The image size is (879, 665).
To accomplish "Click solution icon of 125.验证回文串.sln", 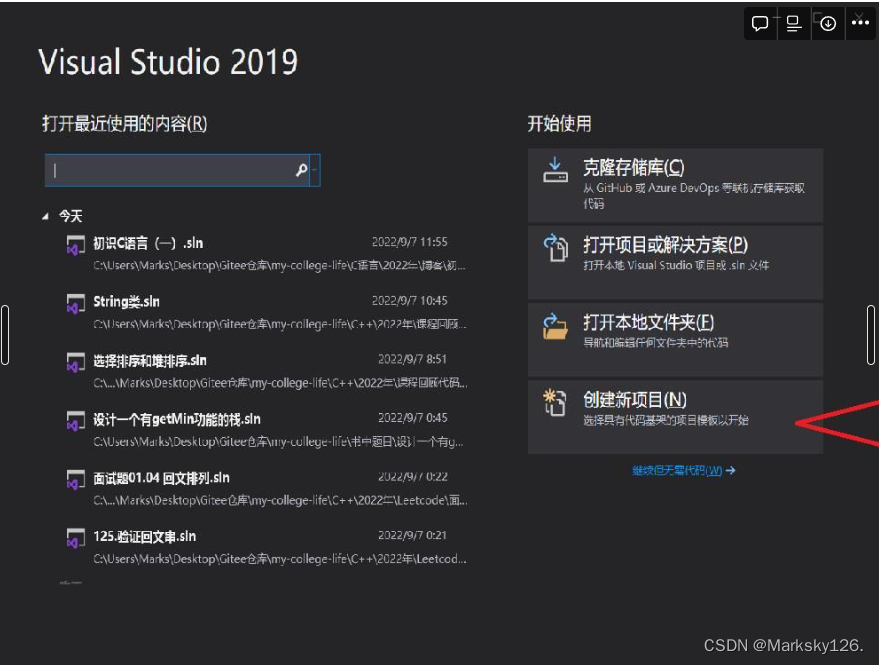I will pos(76,538).
